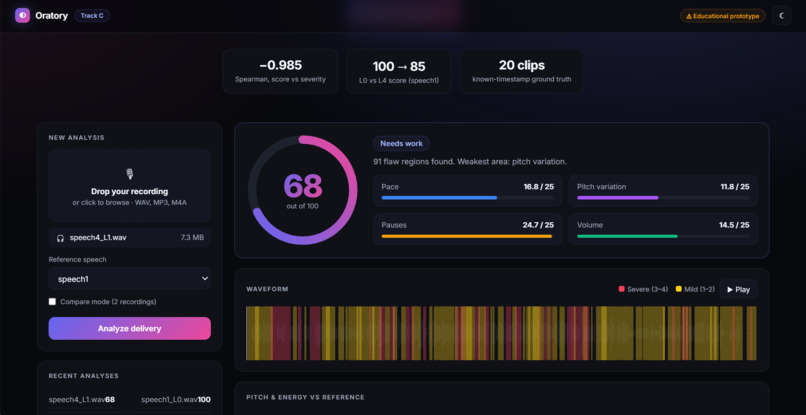This screenshot has height=415, width=806.
Task: Click the 14.5 / 25 Volume value
Action: pos(734,225)
